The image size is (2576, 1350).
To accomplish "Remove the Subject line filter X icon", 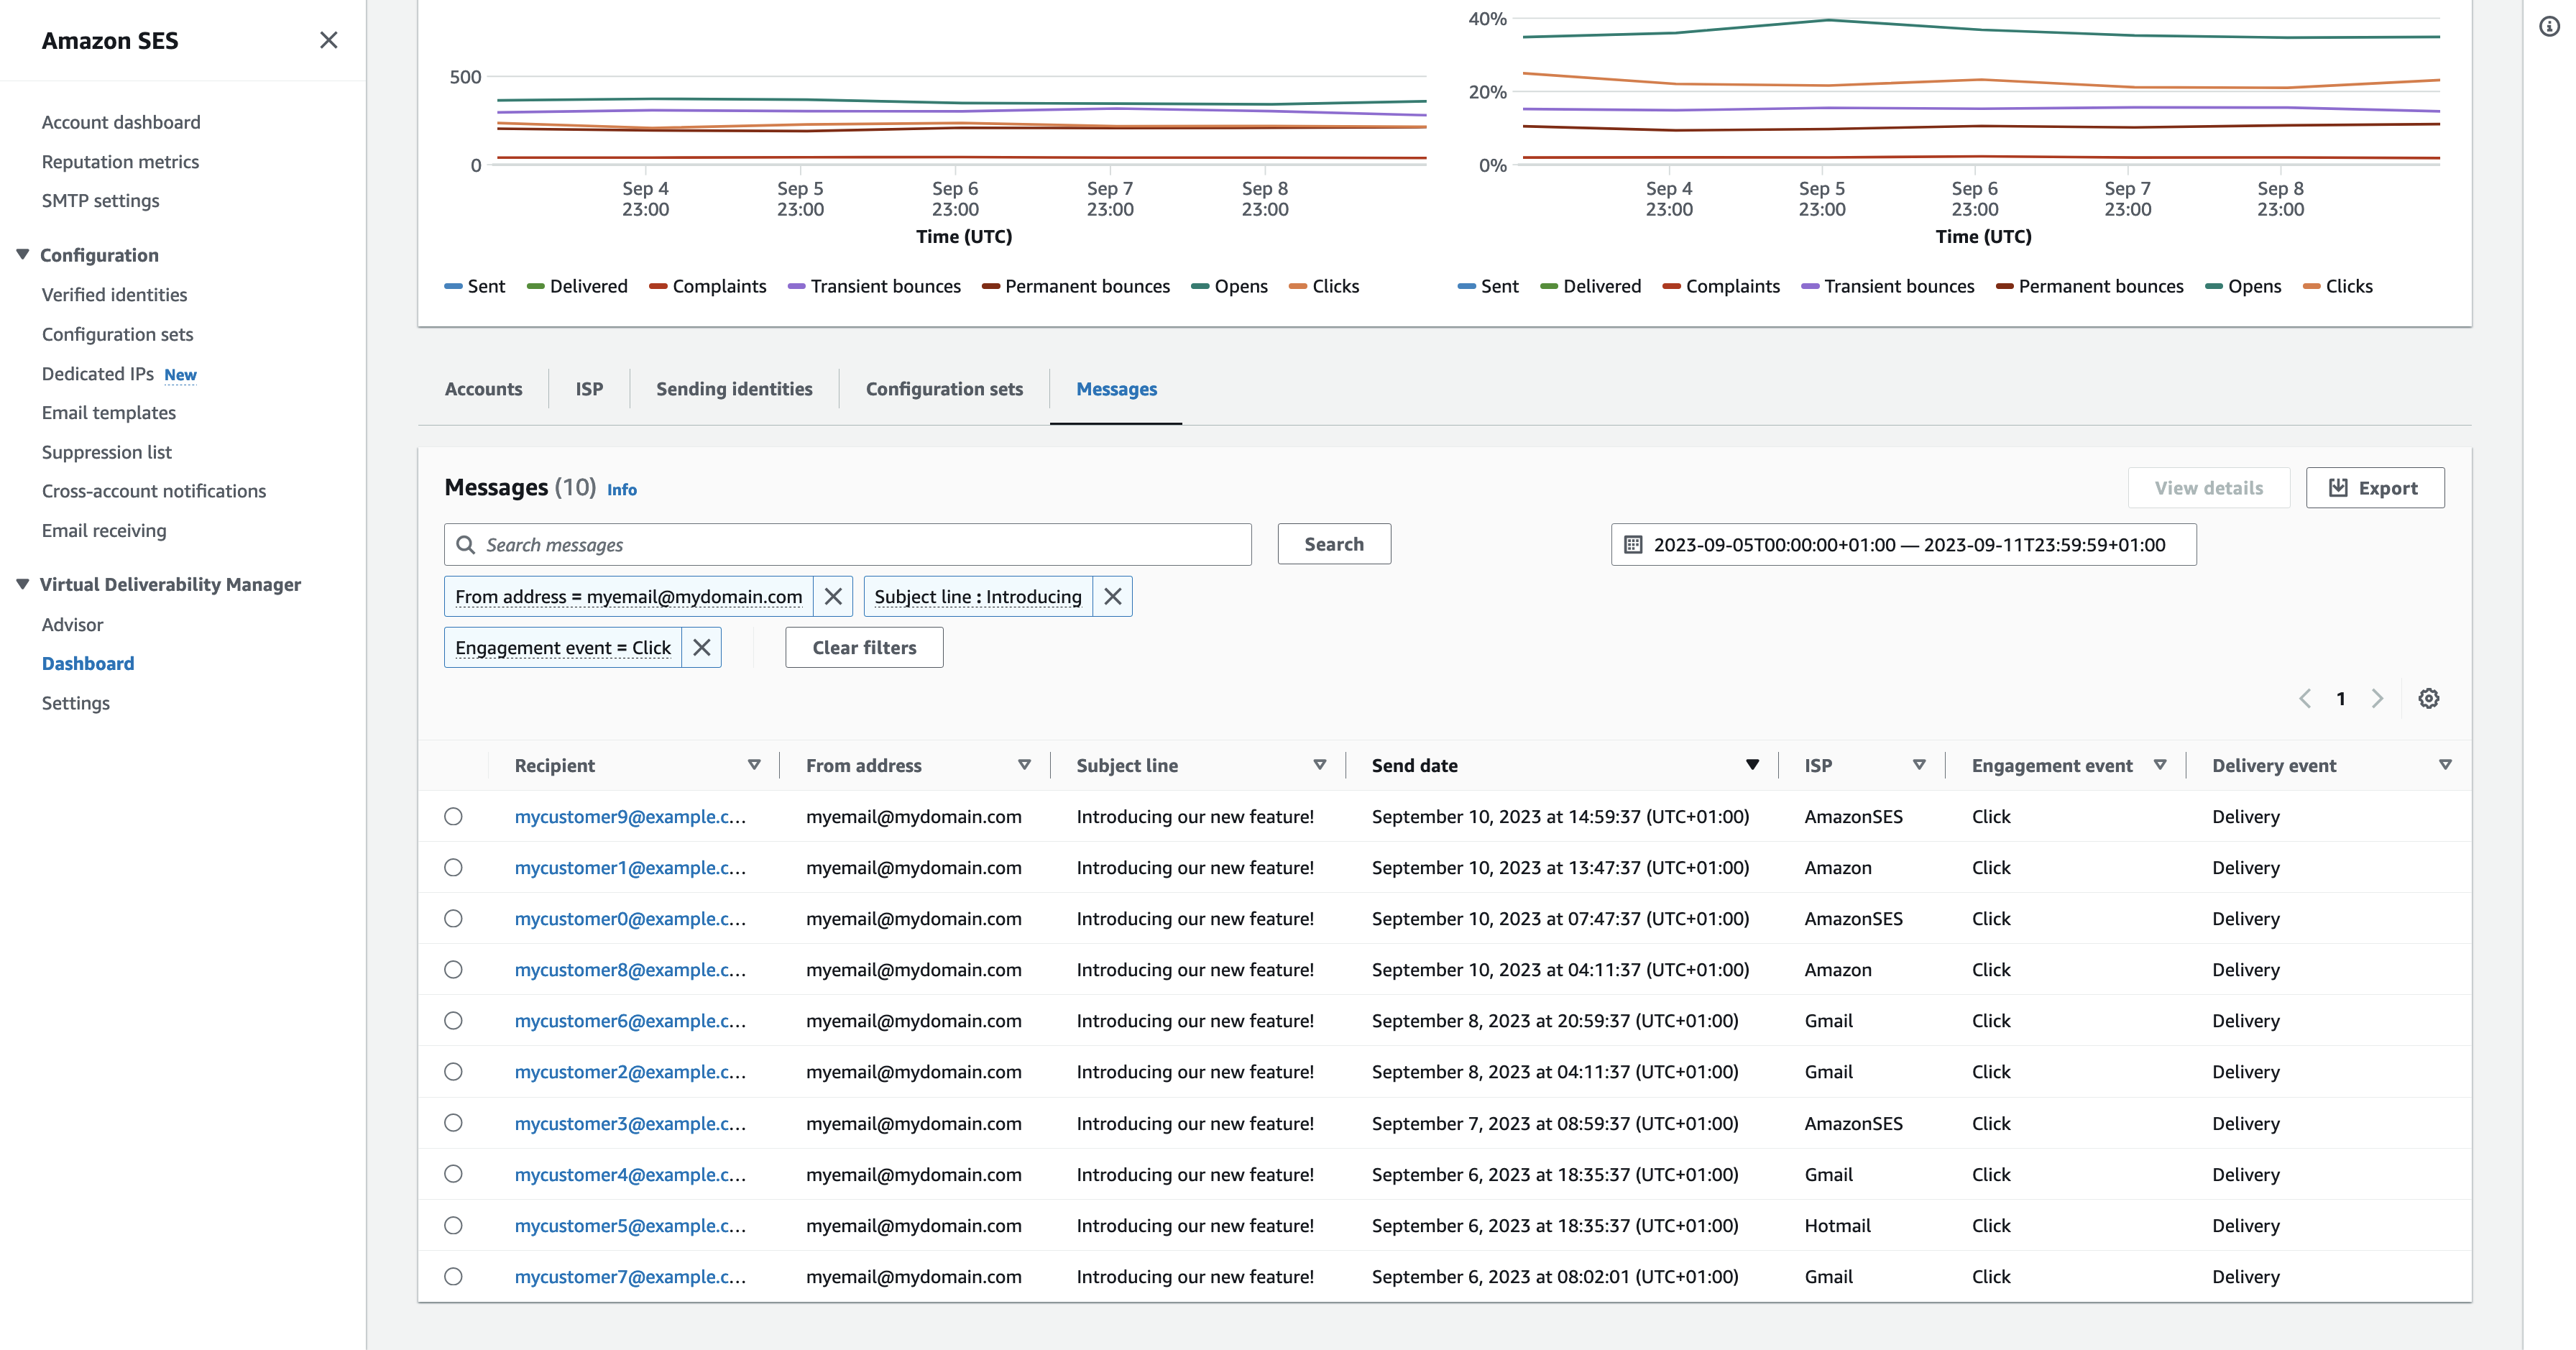I will coord(1113,595).
